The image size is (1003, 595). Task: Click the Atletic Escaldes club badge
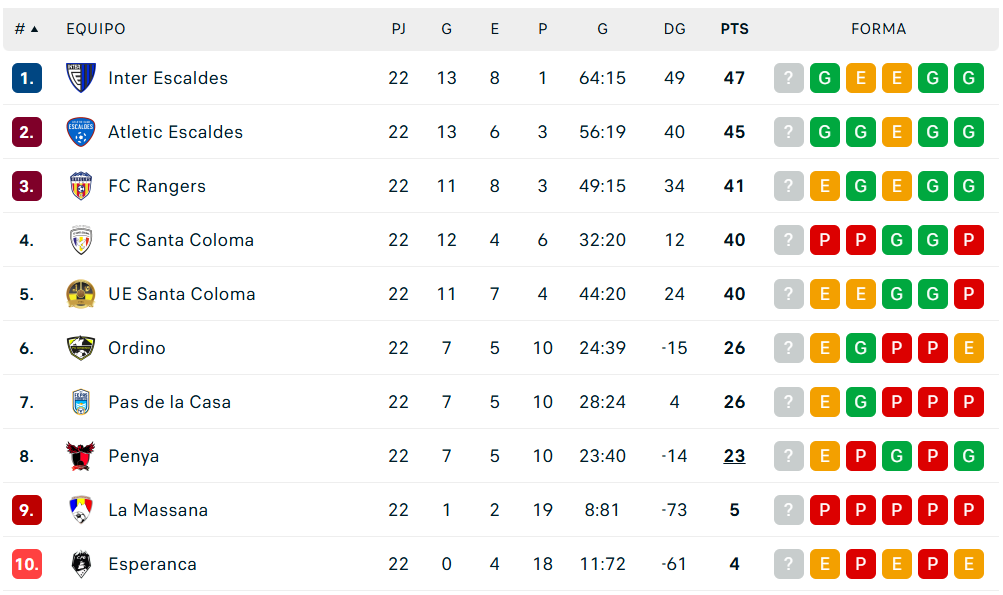click(x=81, y=132)
